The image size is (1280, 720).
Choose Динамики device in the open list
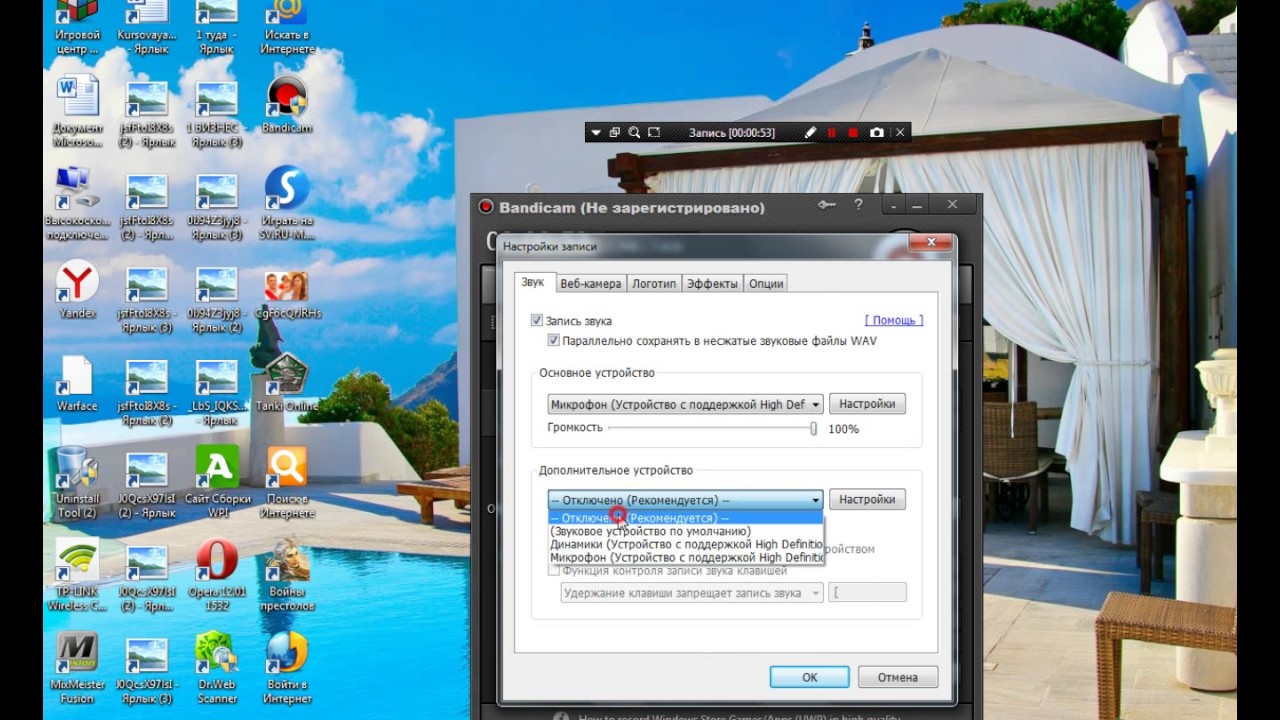coord(685,544)
